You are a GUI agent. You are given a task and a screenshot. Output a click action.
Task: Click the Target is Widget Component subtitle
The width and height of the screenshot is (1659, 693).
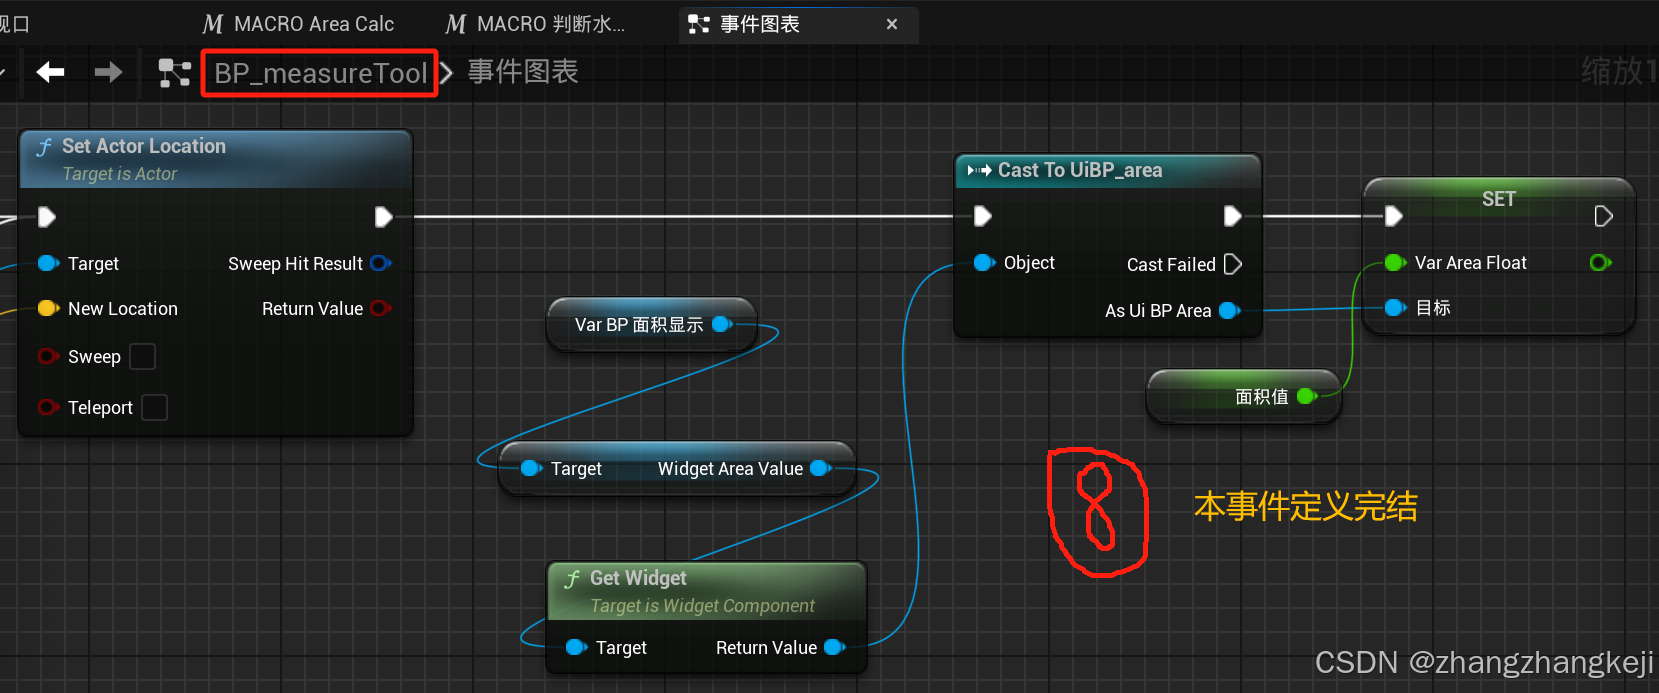[x=702, y=606]
